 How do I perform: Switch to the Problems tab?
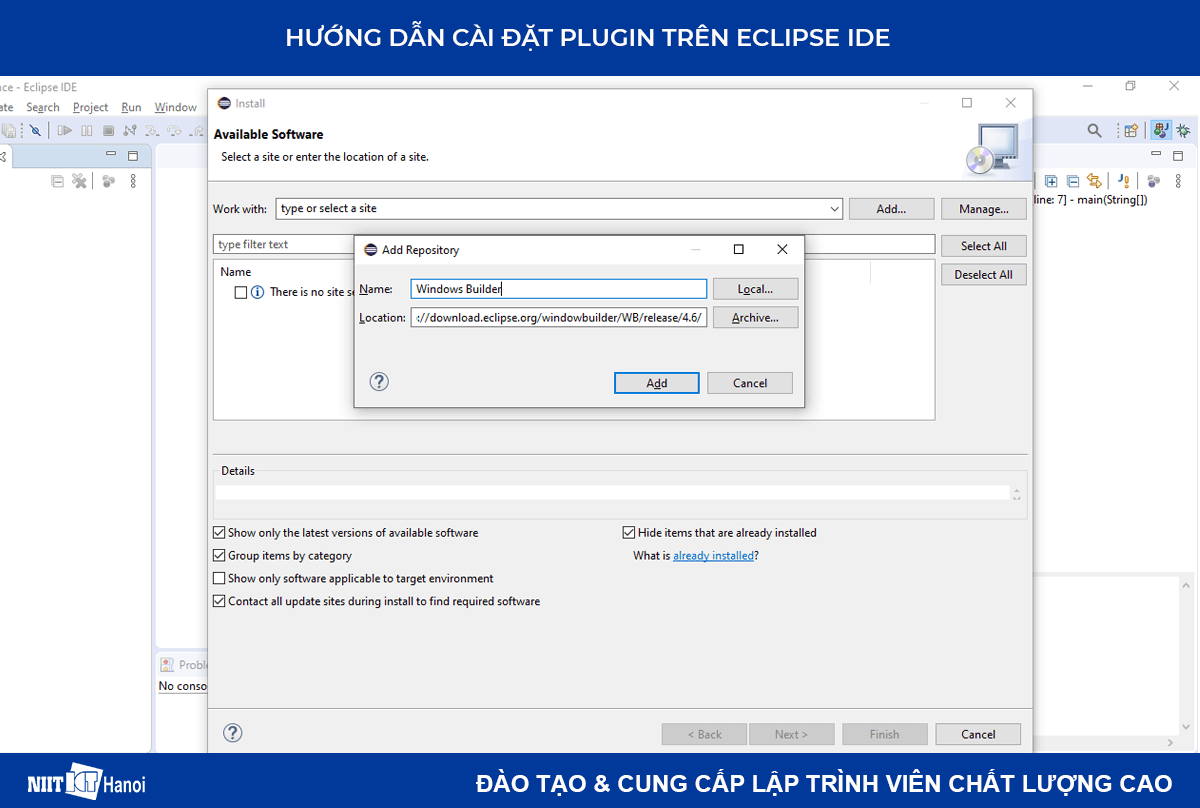pyautogui.click(x=182, y=664)
